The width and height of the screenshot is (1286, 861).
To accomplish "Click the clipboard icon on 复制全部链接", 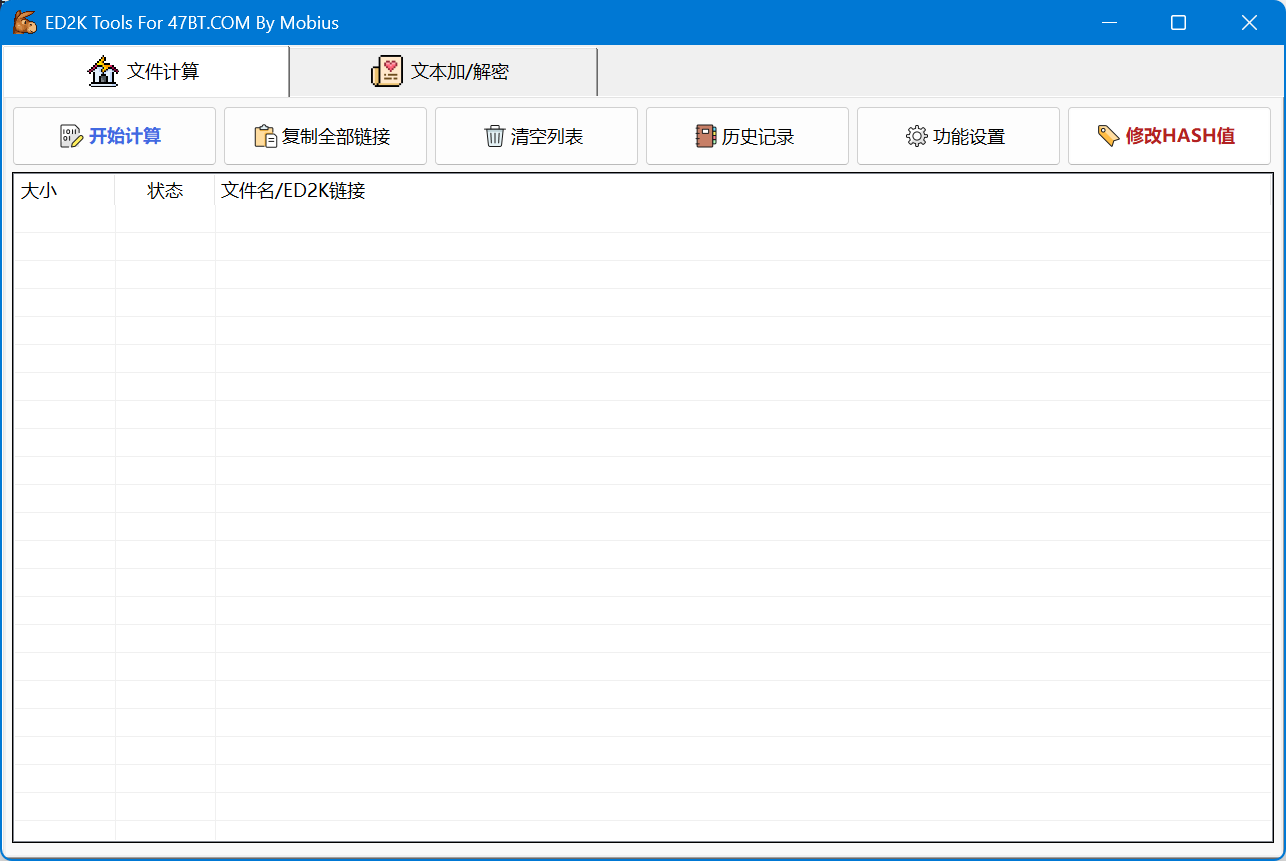I will [265, 136].
